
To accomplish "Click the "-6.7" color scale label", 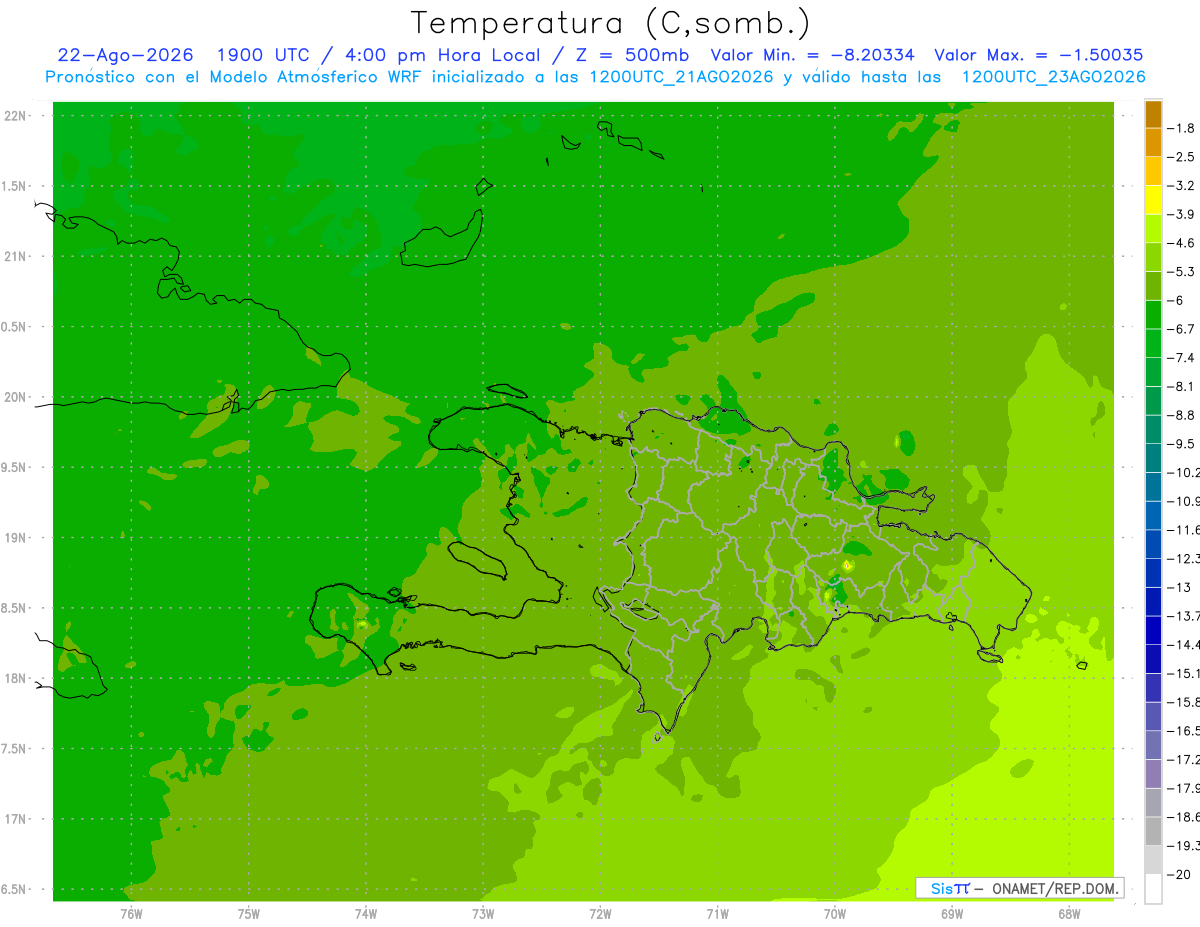I will click(1182, 328).
